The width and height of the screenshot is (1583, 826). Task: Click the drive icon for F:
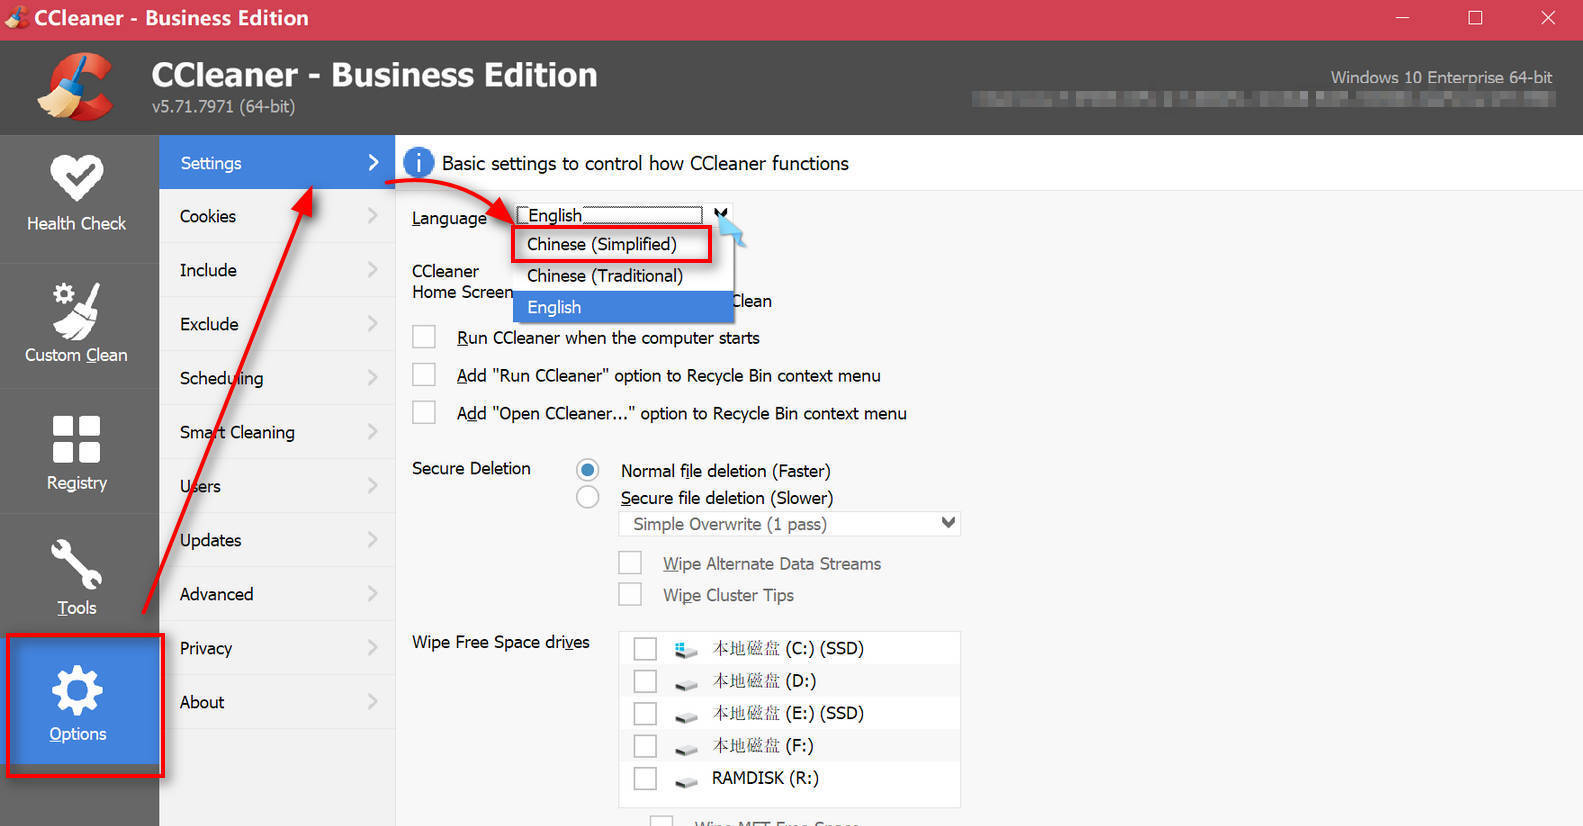pyautogui.click(x=685, y=748)
